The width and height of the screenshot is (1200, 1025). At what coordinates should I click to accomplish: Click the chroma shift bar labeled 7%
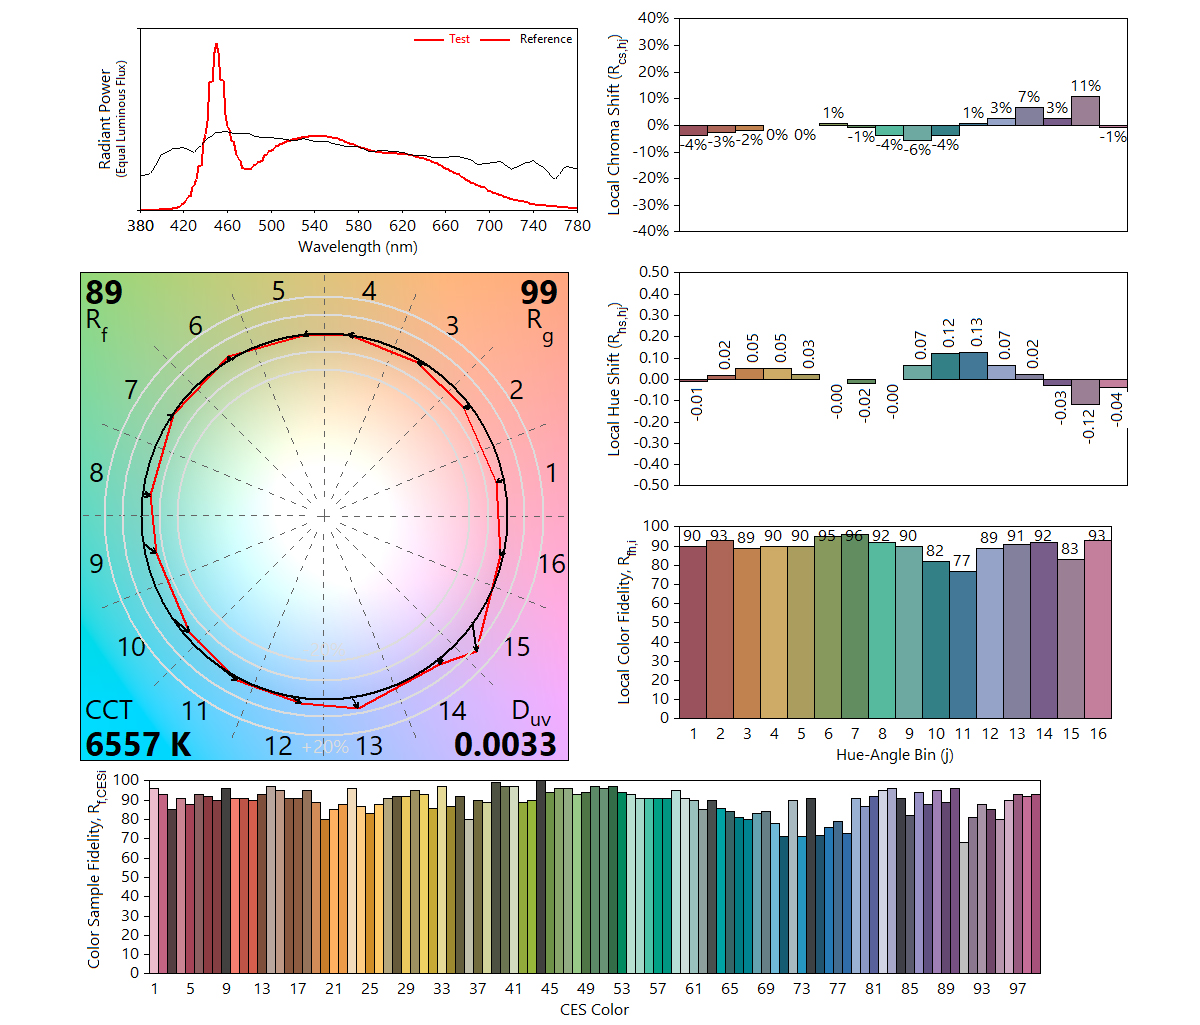(x=1029, y=116)
